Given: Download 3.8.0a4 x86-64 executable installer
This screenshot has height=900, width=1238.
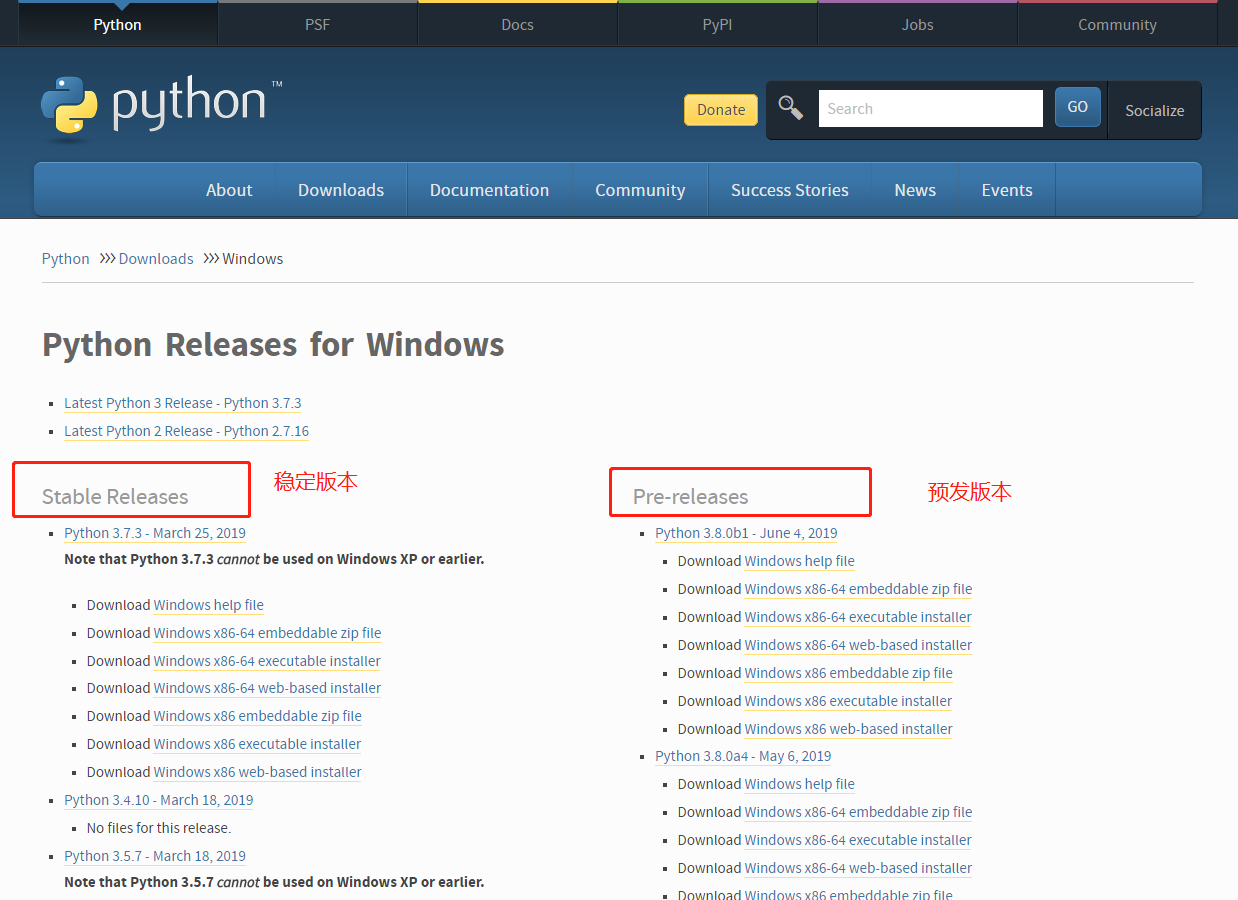Looking at the screenshot, I should [858, 840].
